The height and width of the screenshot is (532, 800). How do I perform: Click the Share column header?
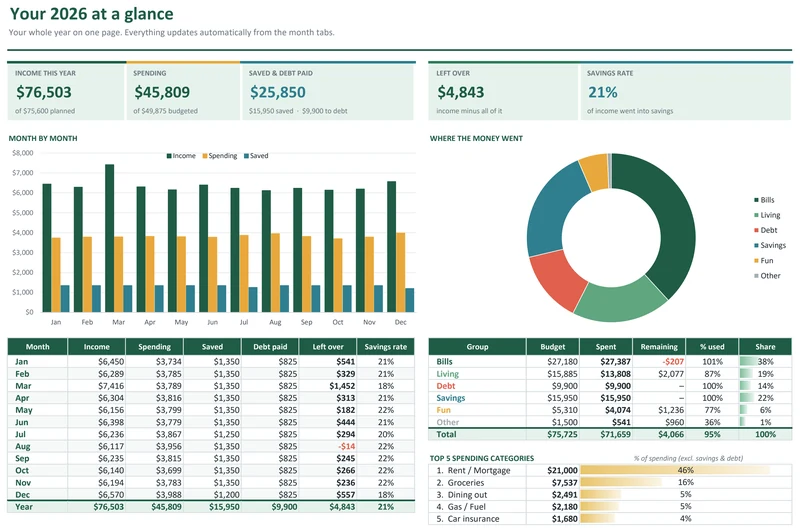coord(765,347)
